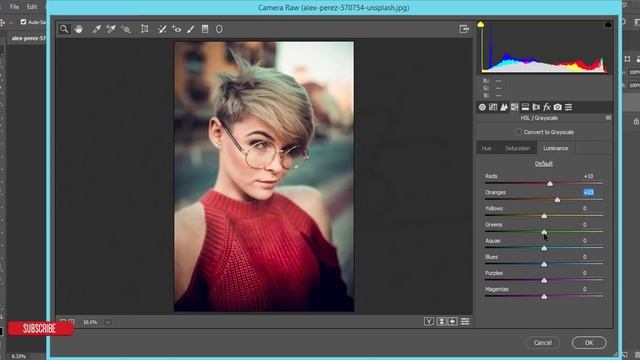Screen dimensions: 640x360
Task: Open the HSL / Grayscale panel flyout menu
Action: [x=608, y=118]
